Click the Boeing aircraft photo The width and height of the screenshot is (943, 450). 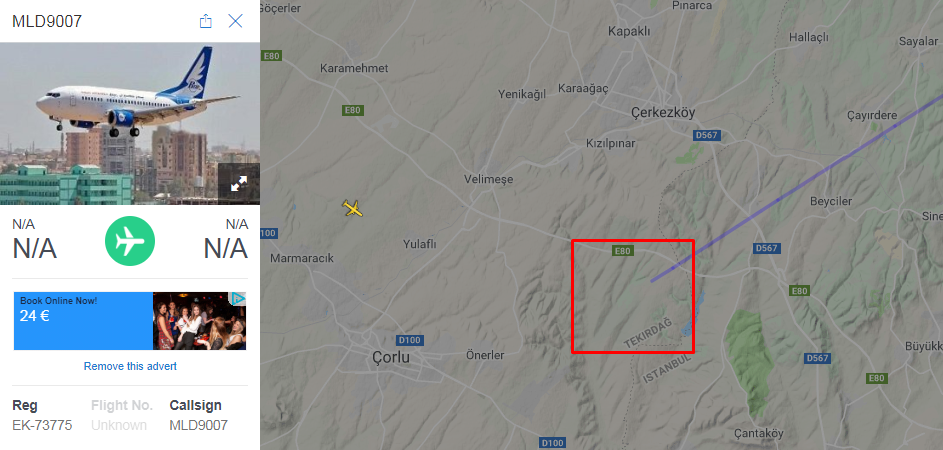tap(130, 123)
